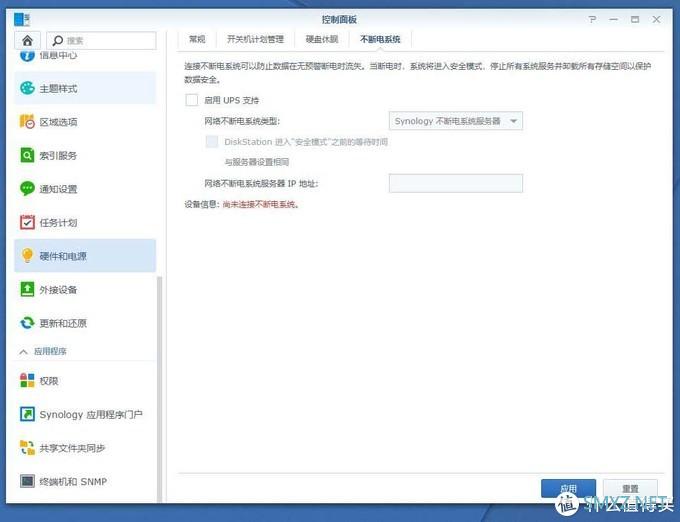Switch to the 开关机计划管理 tab
Image resolution: width=680 pixels, height=522 pixels.
pyautogui.click(x=255, y=39)
